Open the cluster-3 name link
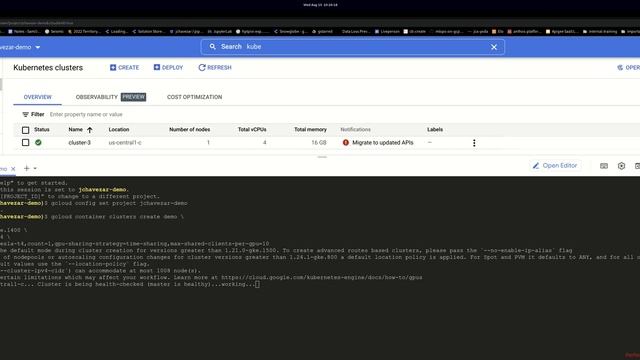640x360 pixels. click(80, 143)
